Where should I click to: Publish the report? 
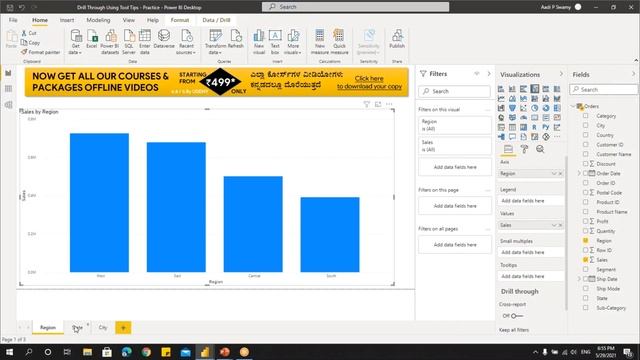click(397, 39)
